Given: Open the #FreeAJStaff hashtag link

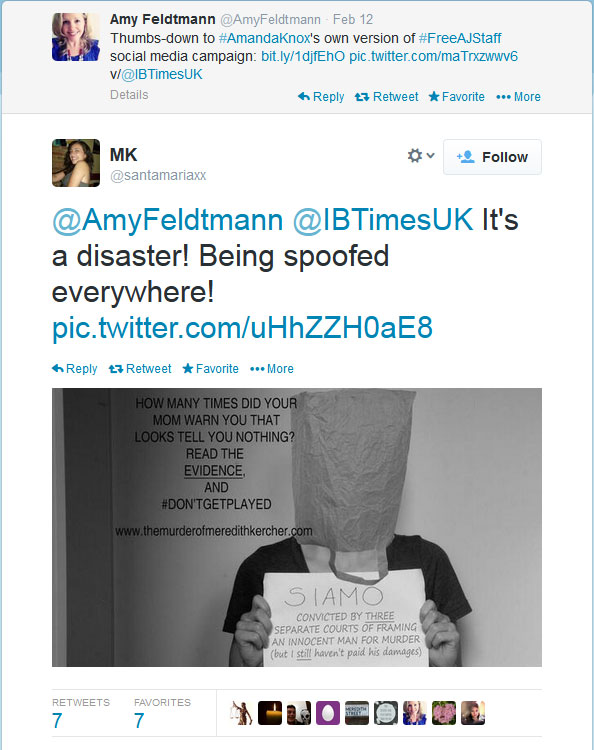Looking at the screenshot, I should point(460,38).
